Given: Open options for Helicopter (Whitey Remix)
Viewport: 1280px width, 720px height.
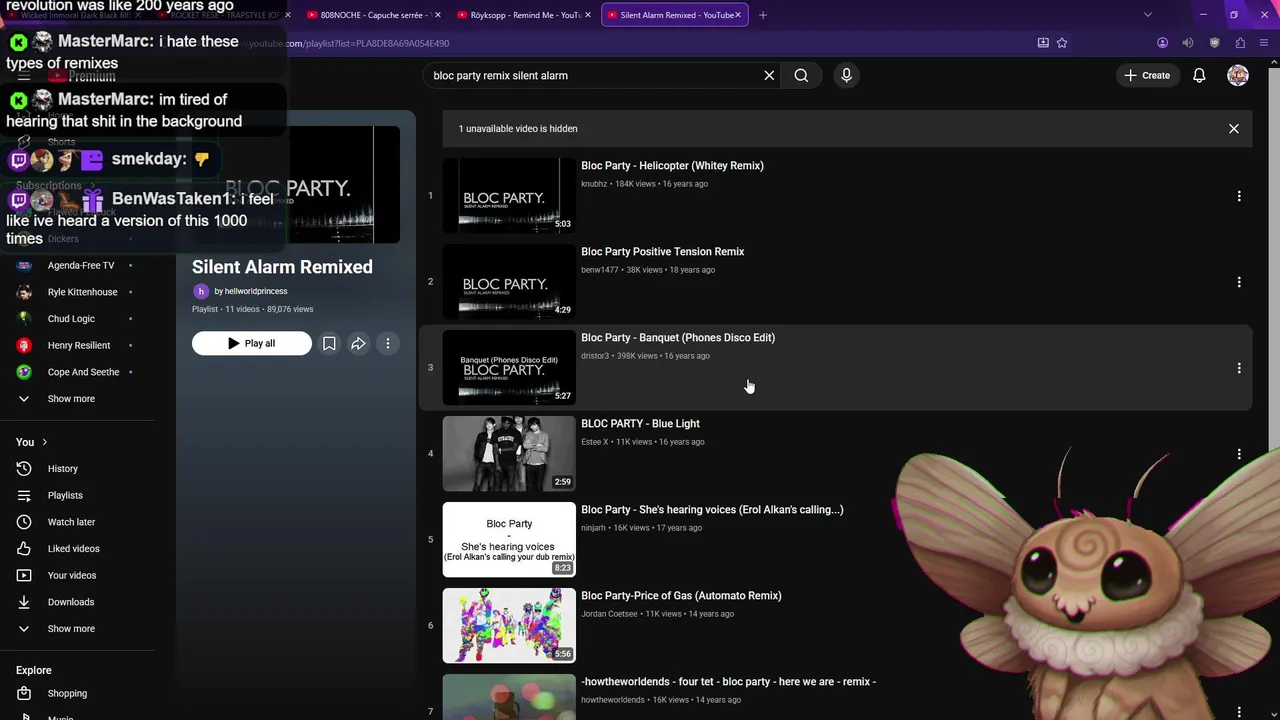Looking at the screenshot, I should [1239, 196].
